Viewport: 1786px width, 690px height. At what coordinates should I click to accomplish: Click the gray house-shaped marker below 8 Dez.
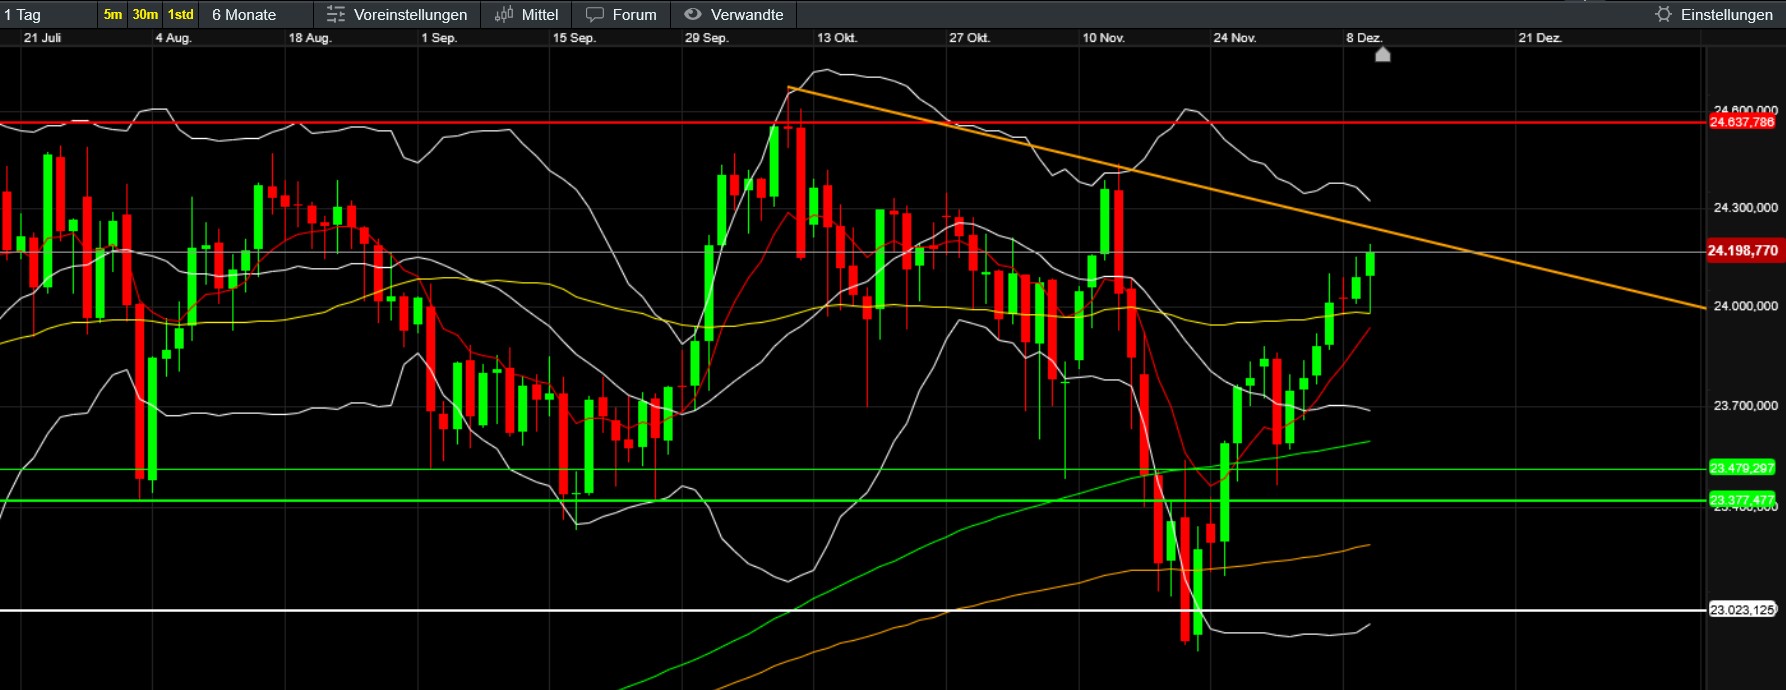1382,55
